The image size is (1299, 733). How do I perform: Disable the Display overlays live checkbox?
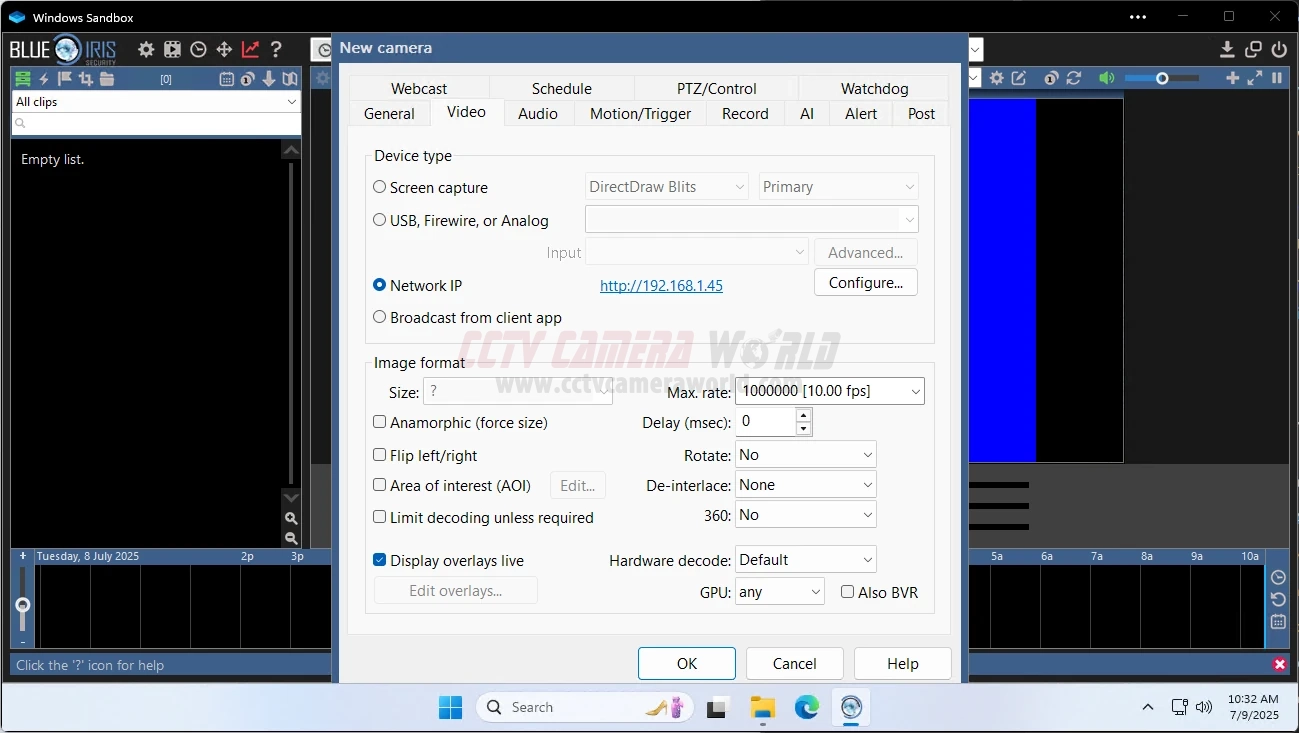tap(379, 560)
